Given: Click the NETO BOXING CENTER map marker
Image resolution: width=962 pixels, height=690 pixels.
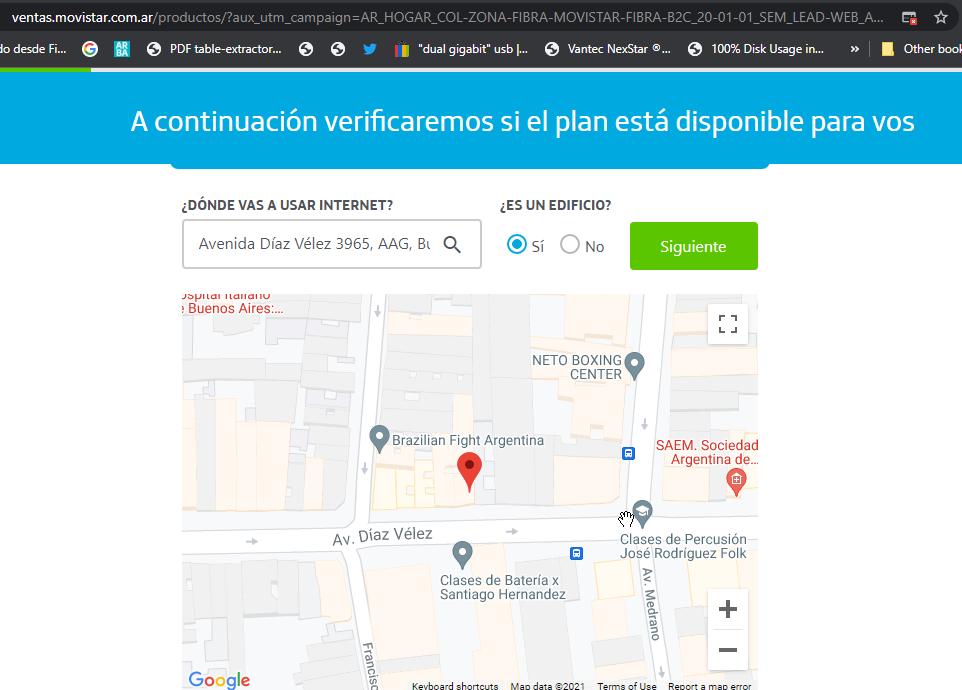Looking at the screenshot, I should (x=634, y=366).
